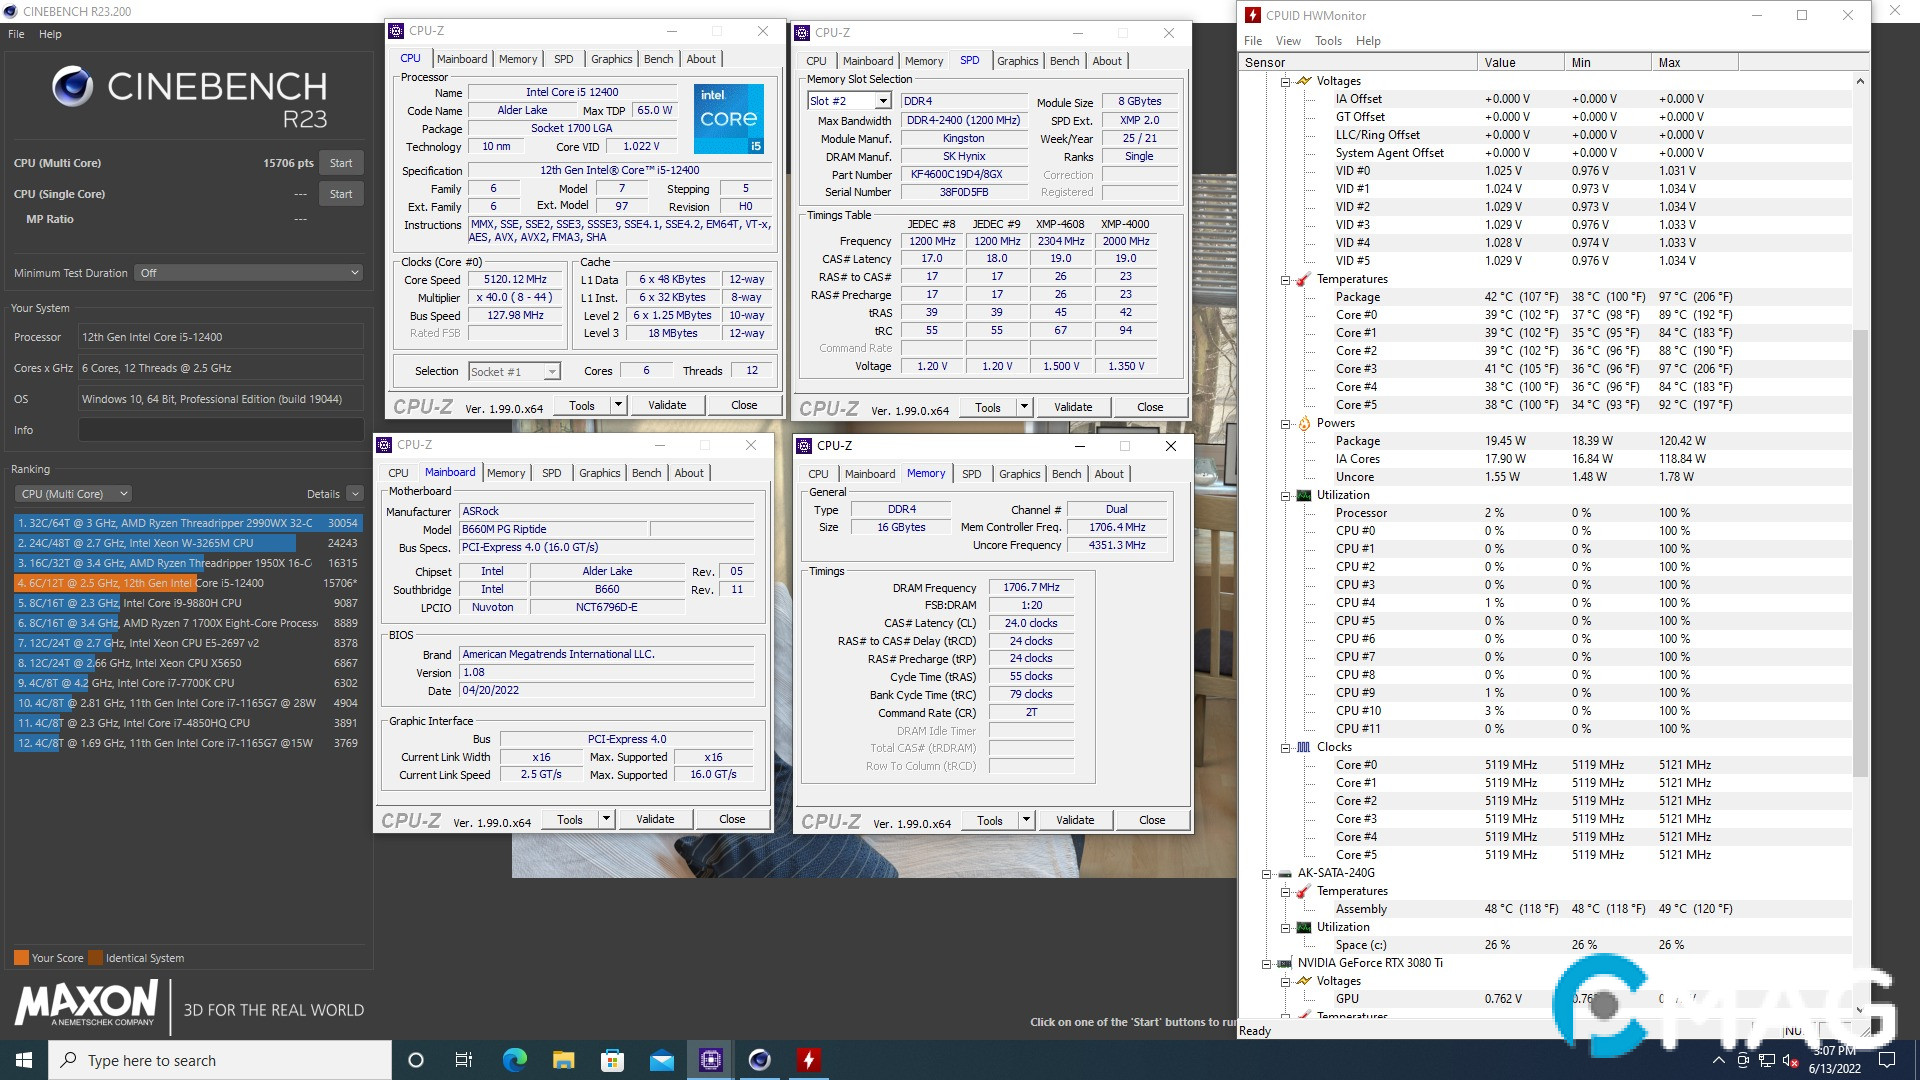Collapse the Temperatures node in HWMonitor
This screenshot has height=1080, width=1920.
1286,280
